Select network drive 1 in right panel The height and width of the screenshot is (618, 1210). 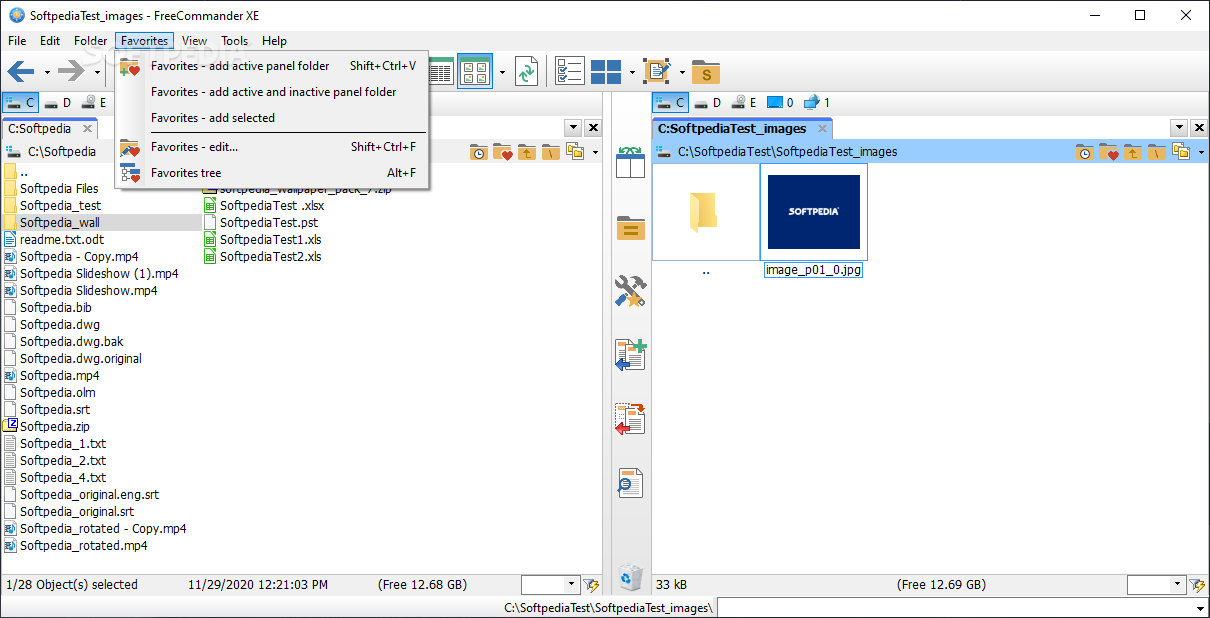tap(817, 102)
